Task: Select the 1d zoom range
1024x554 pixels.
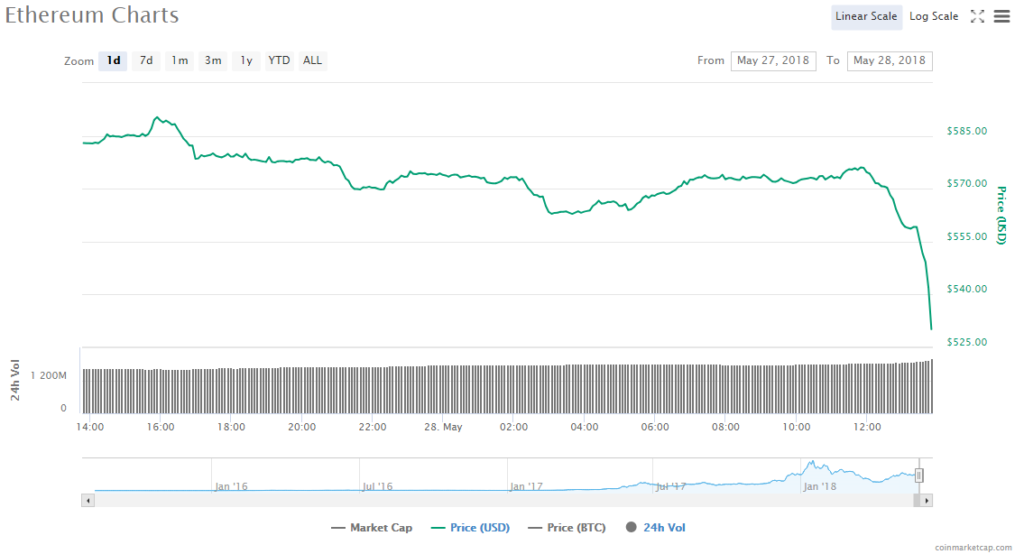Action: 113,60
